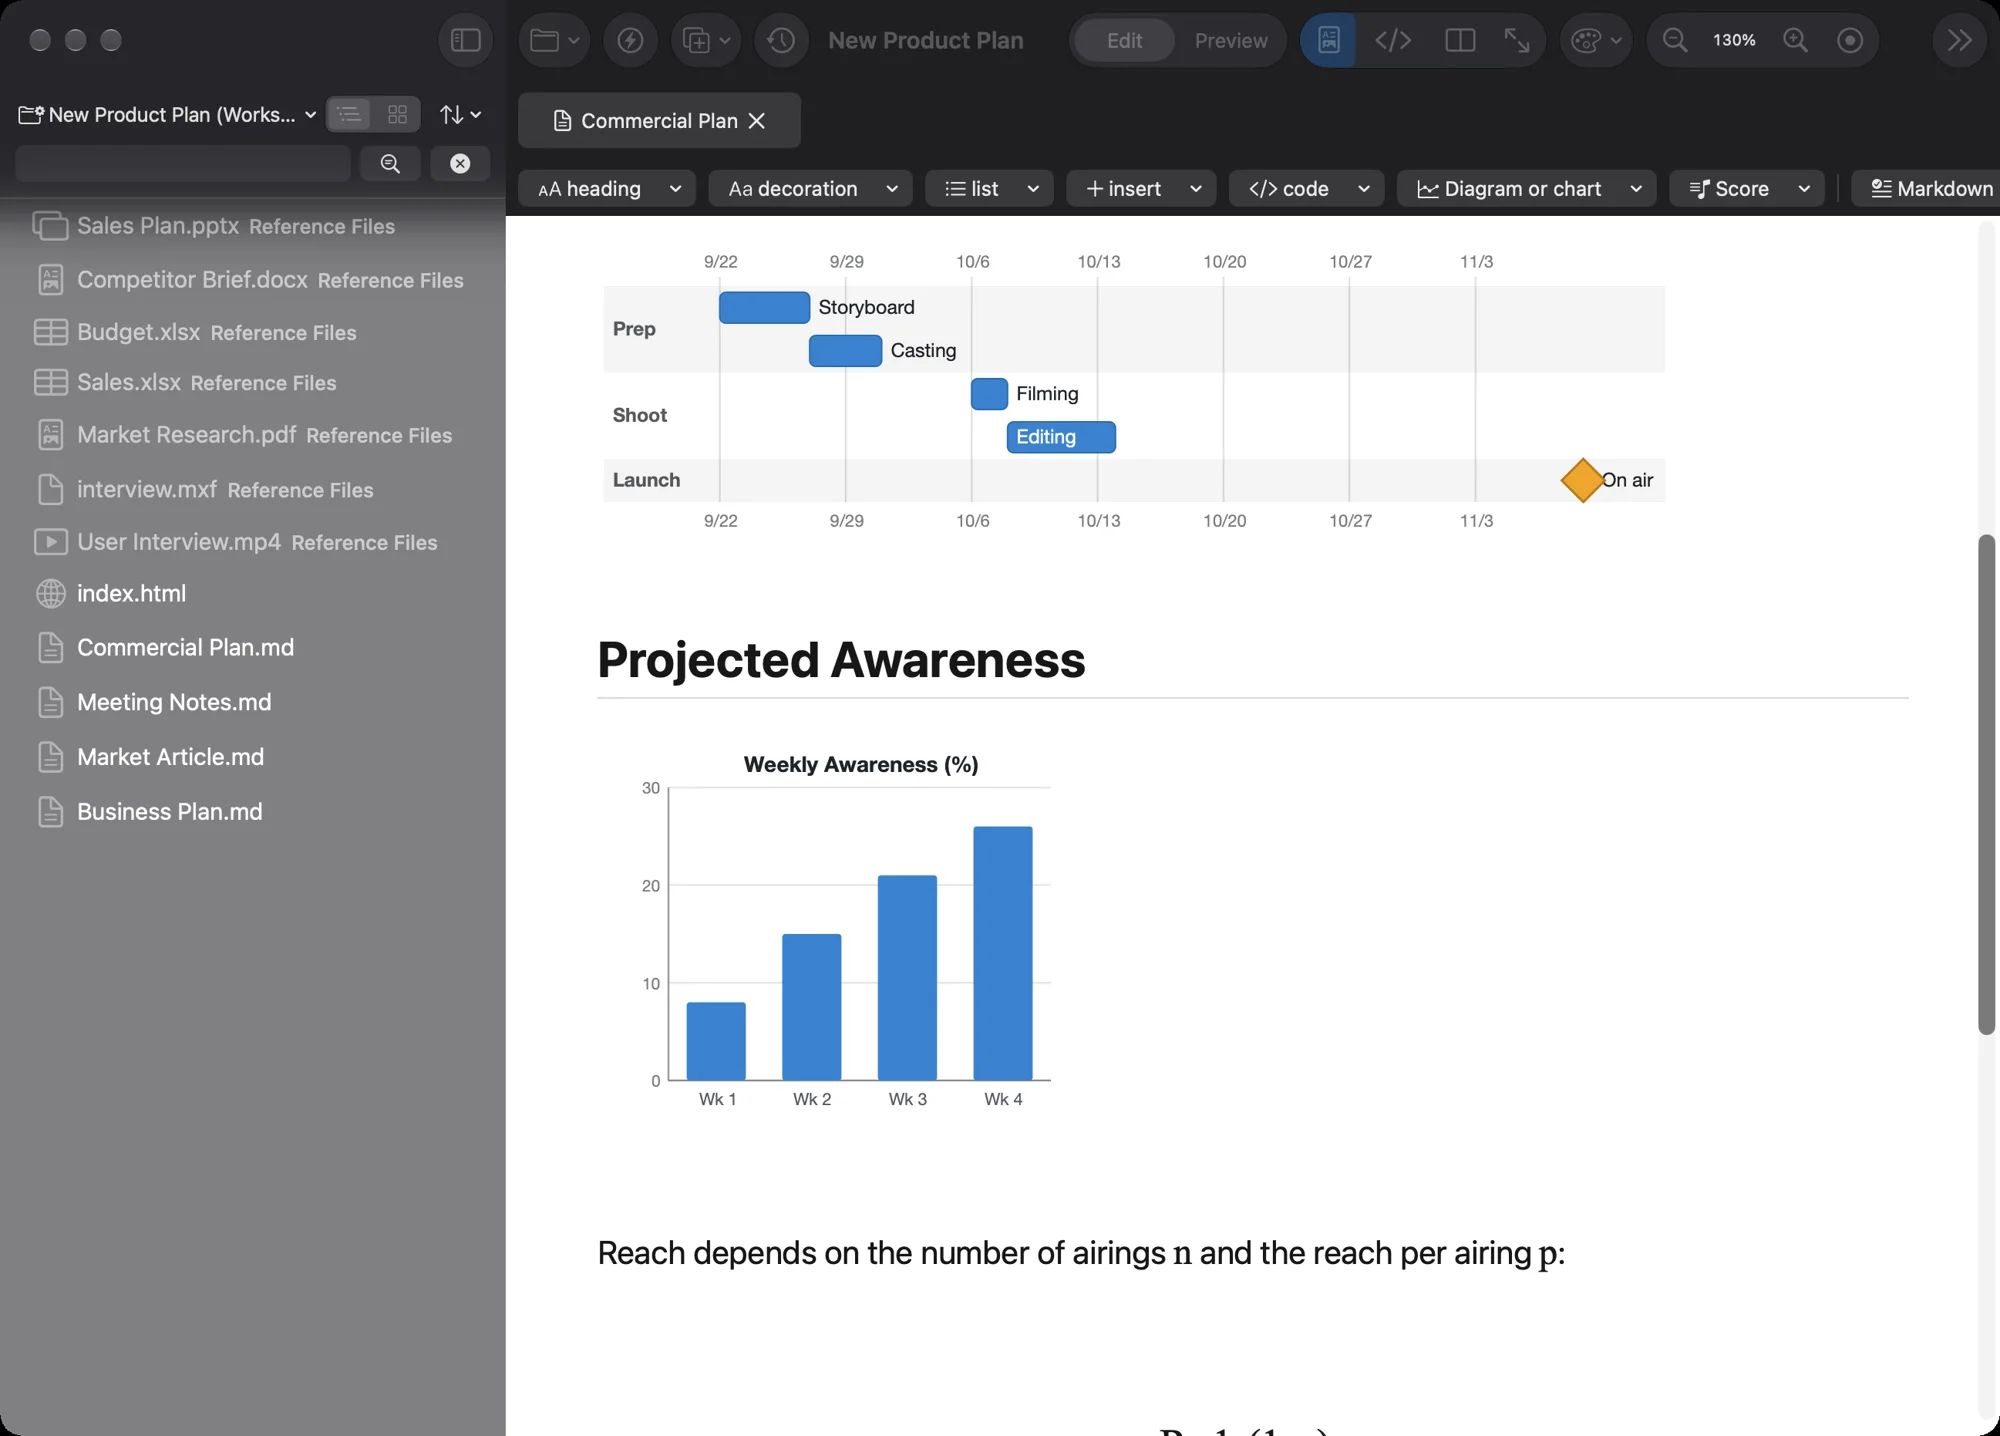Screen dimensions: 2000x1436
Task: Open the code dropdown
Action: coord(1306,188)
